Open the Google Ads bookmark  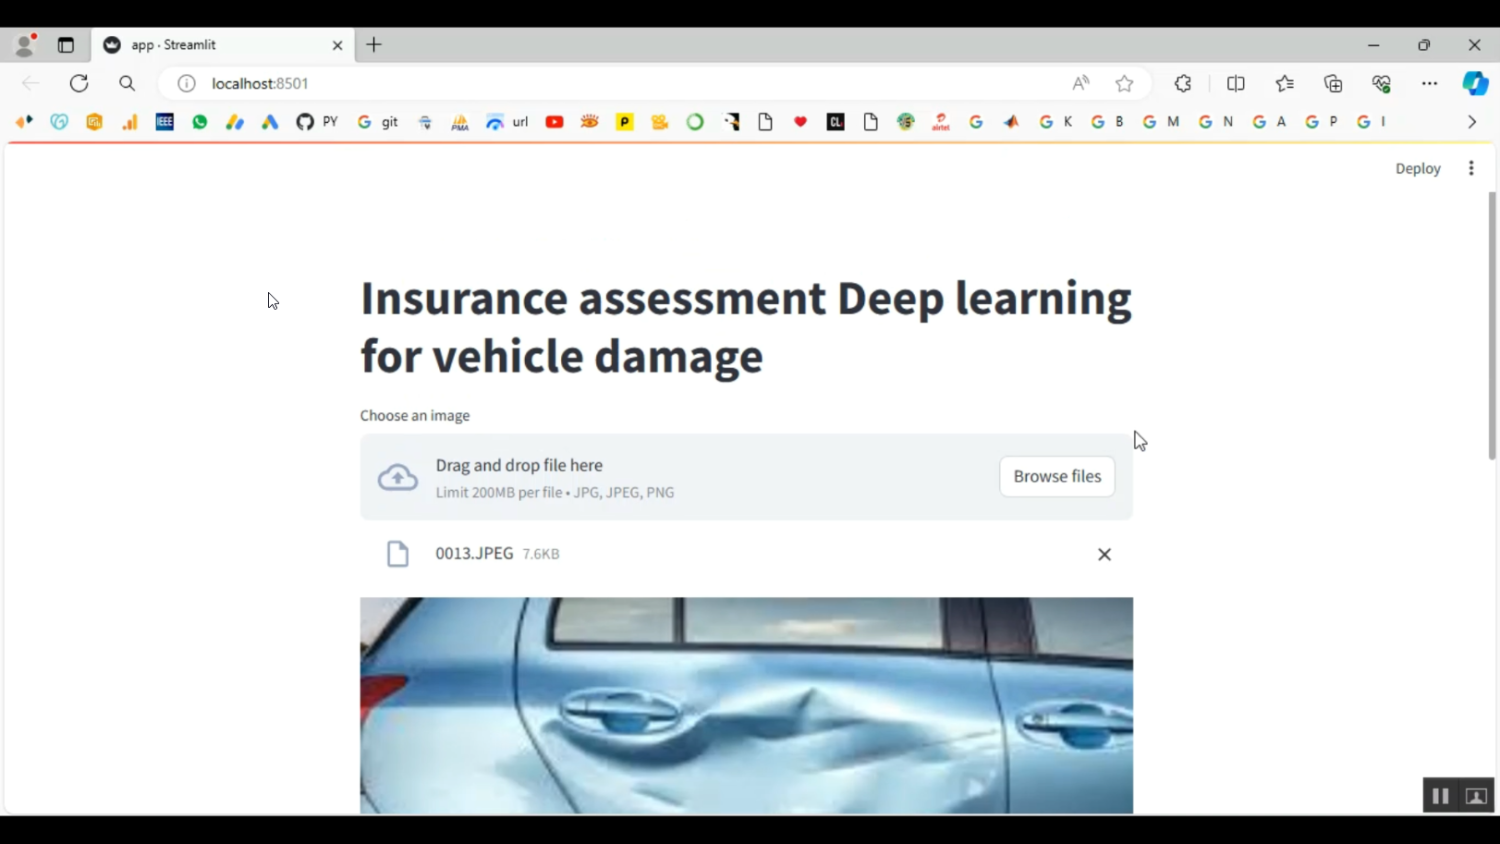click(x=270, y=122)
